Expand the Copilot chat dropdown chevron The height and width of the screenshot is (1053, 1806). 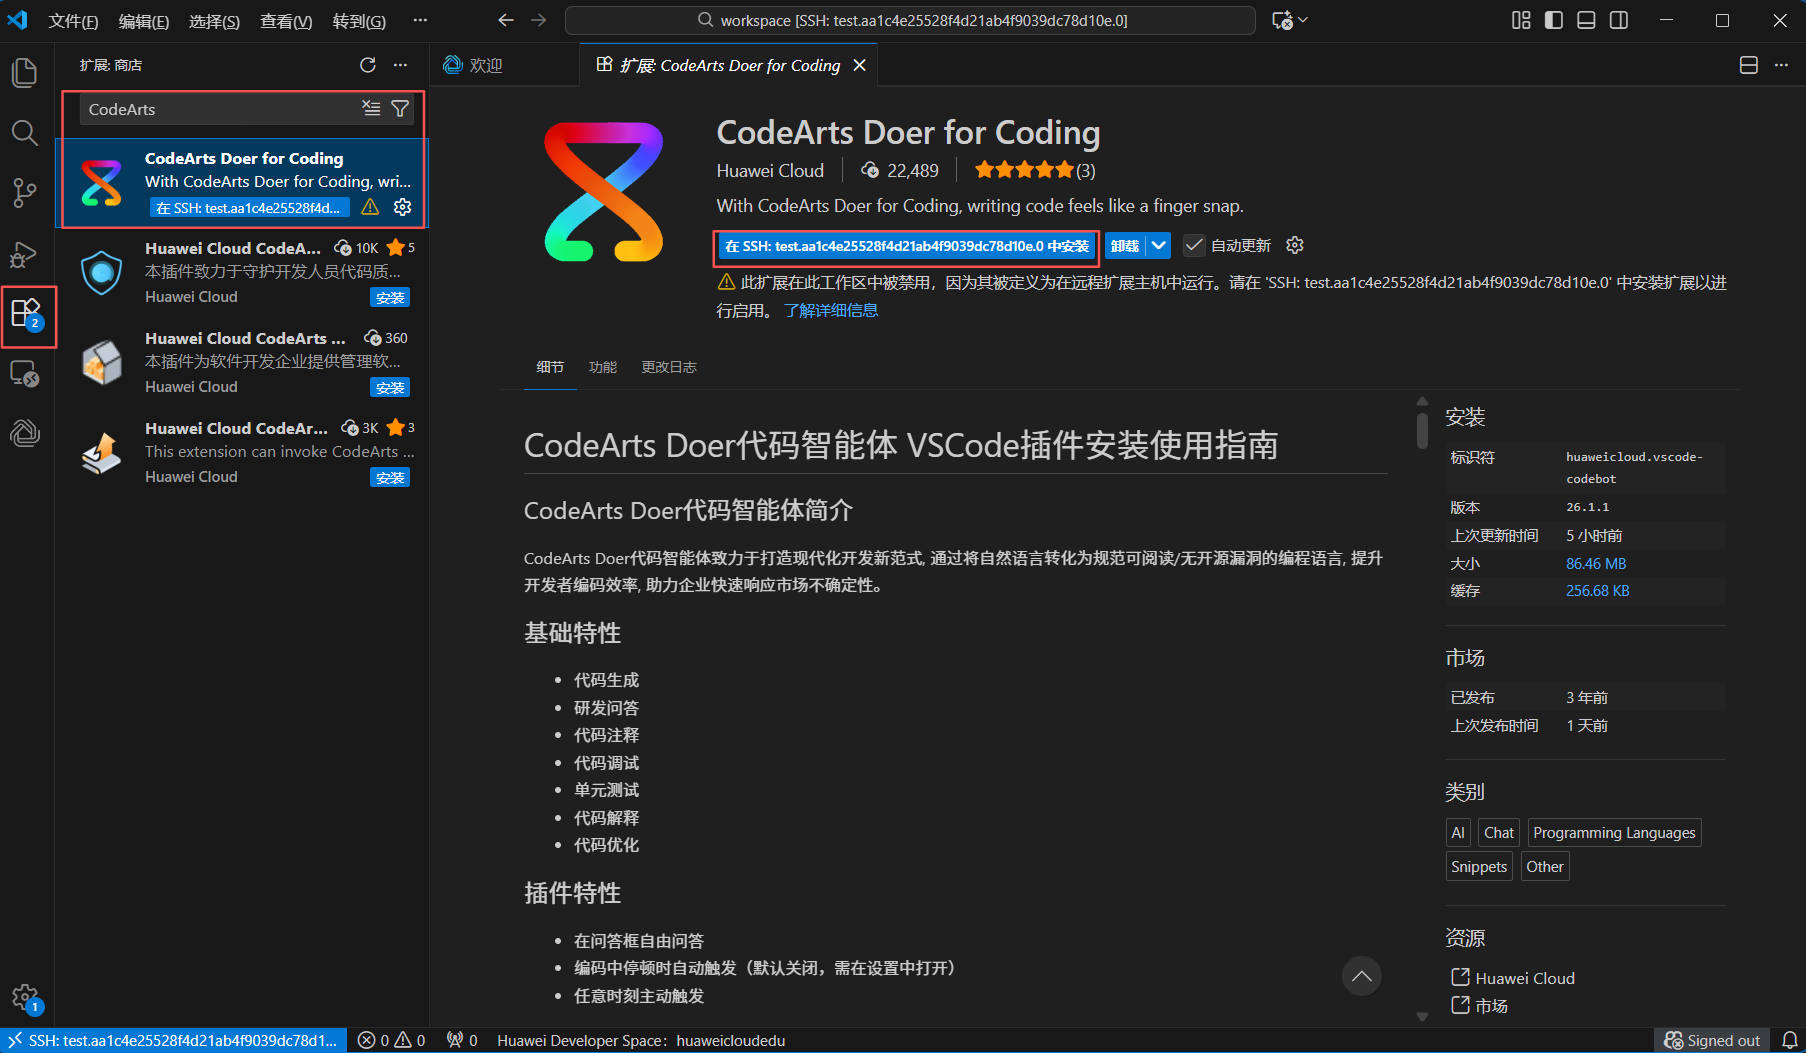point(1303,20)
